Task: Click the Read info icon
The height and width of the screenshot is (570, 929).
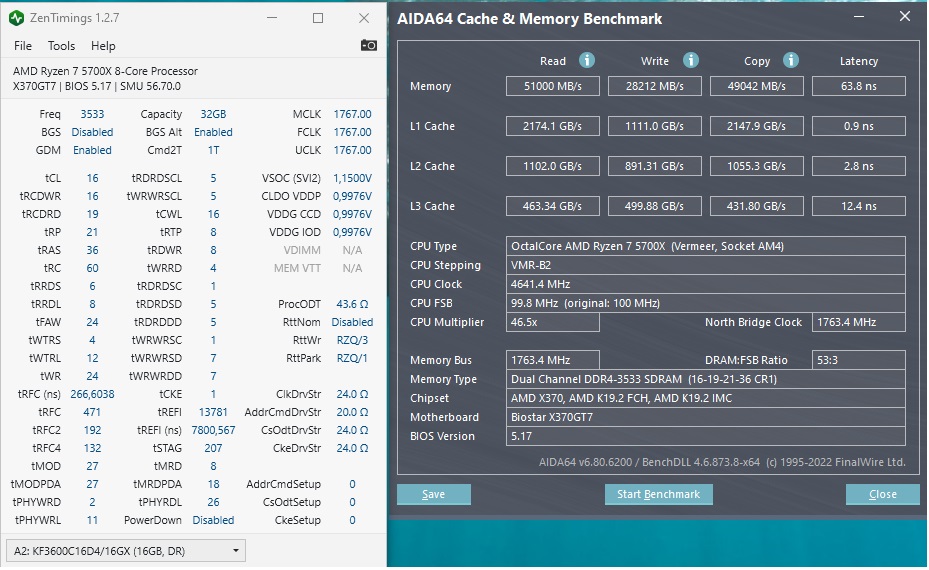Action: point(587,60)
